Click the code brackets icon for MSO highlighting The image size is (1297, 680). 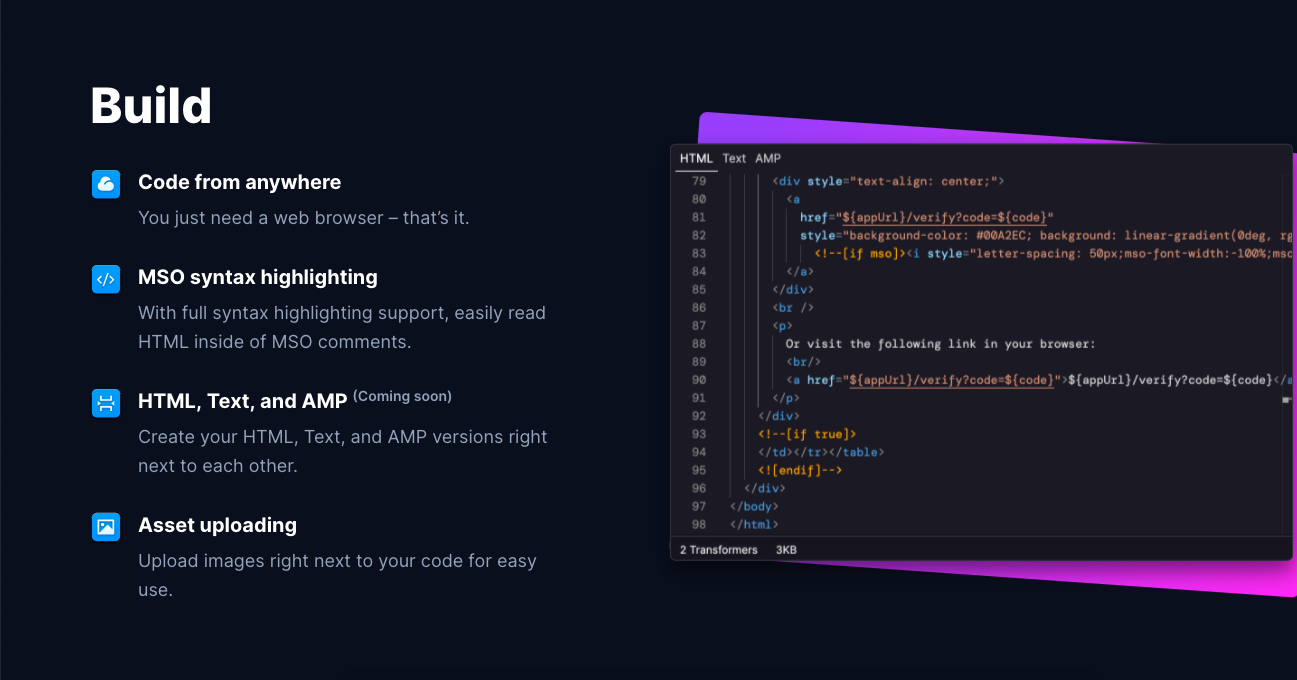tap(106, 279)
